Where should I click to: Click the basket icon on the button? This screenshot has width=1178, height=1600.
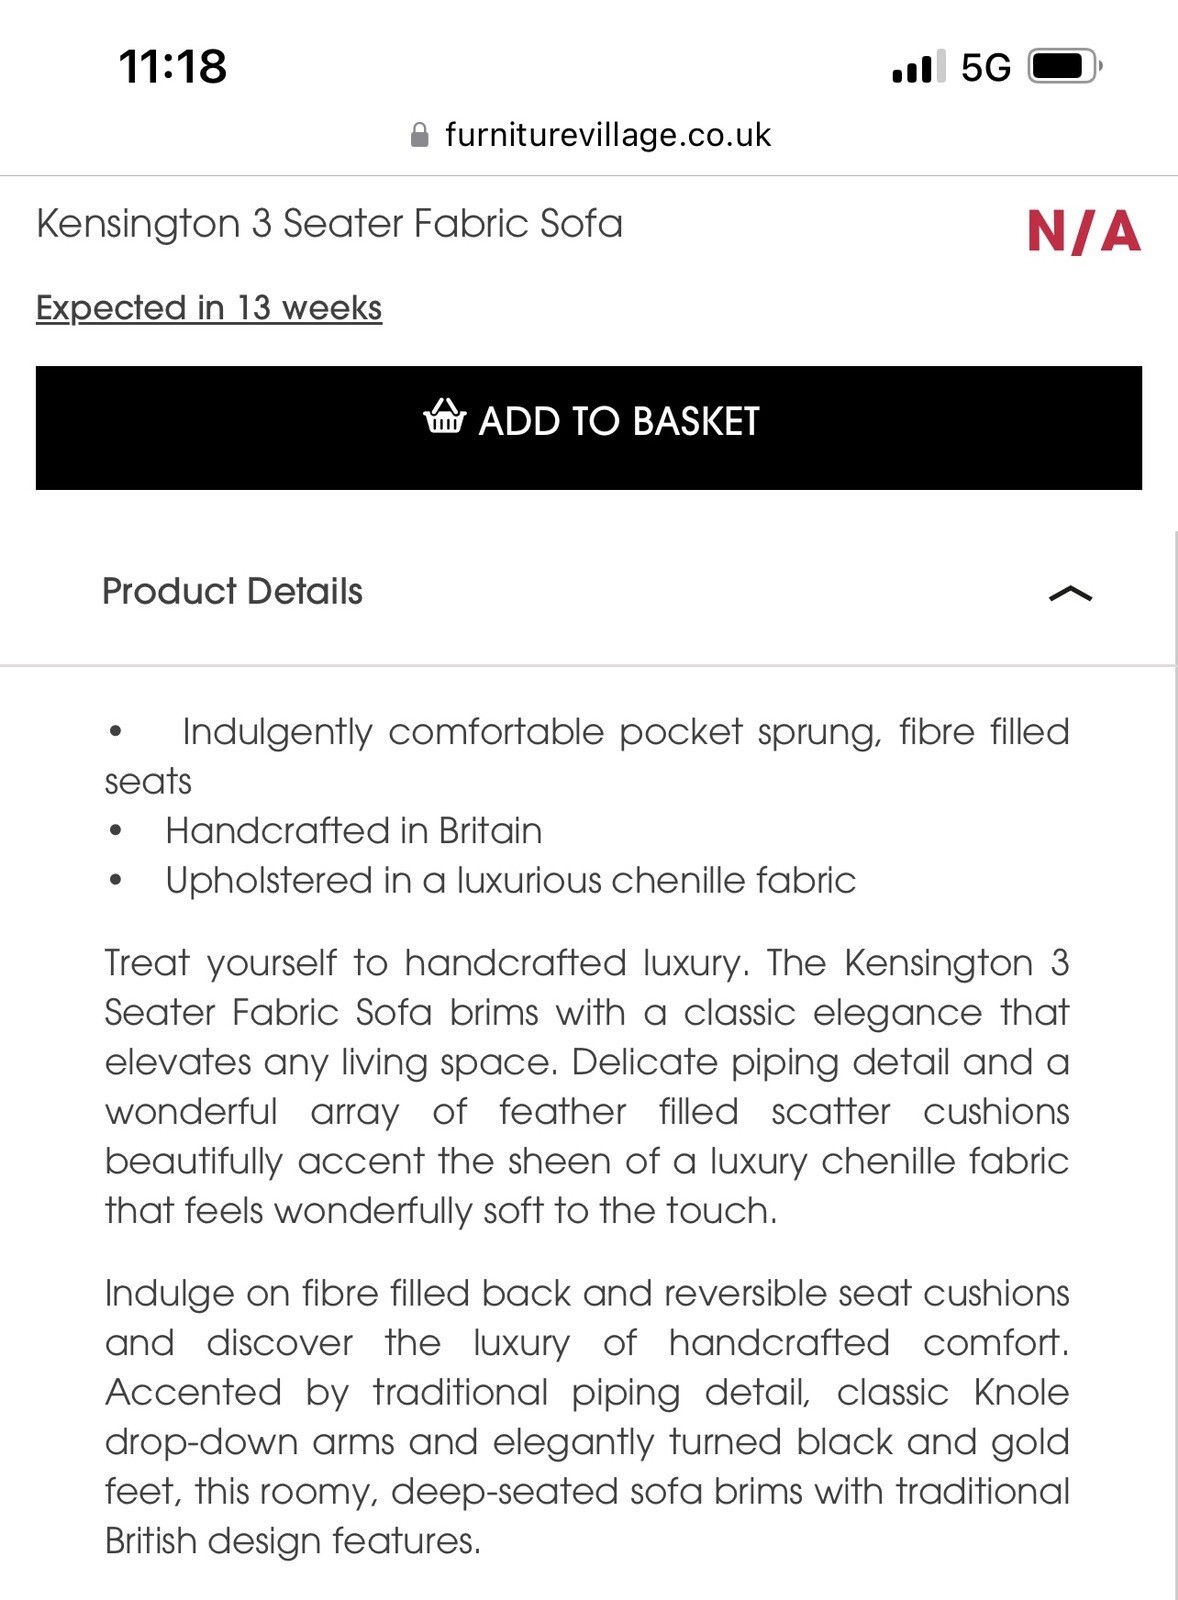[445, 417]
